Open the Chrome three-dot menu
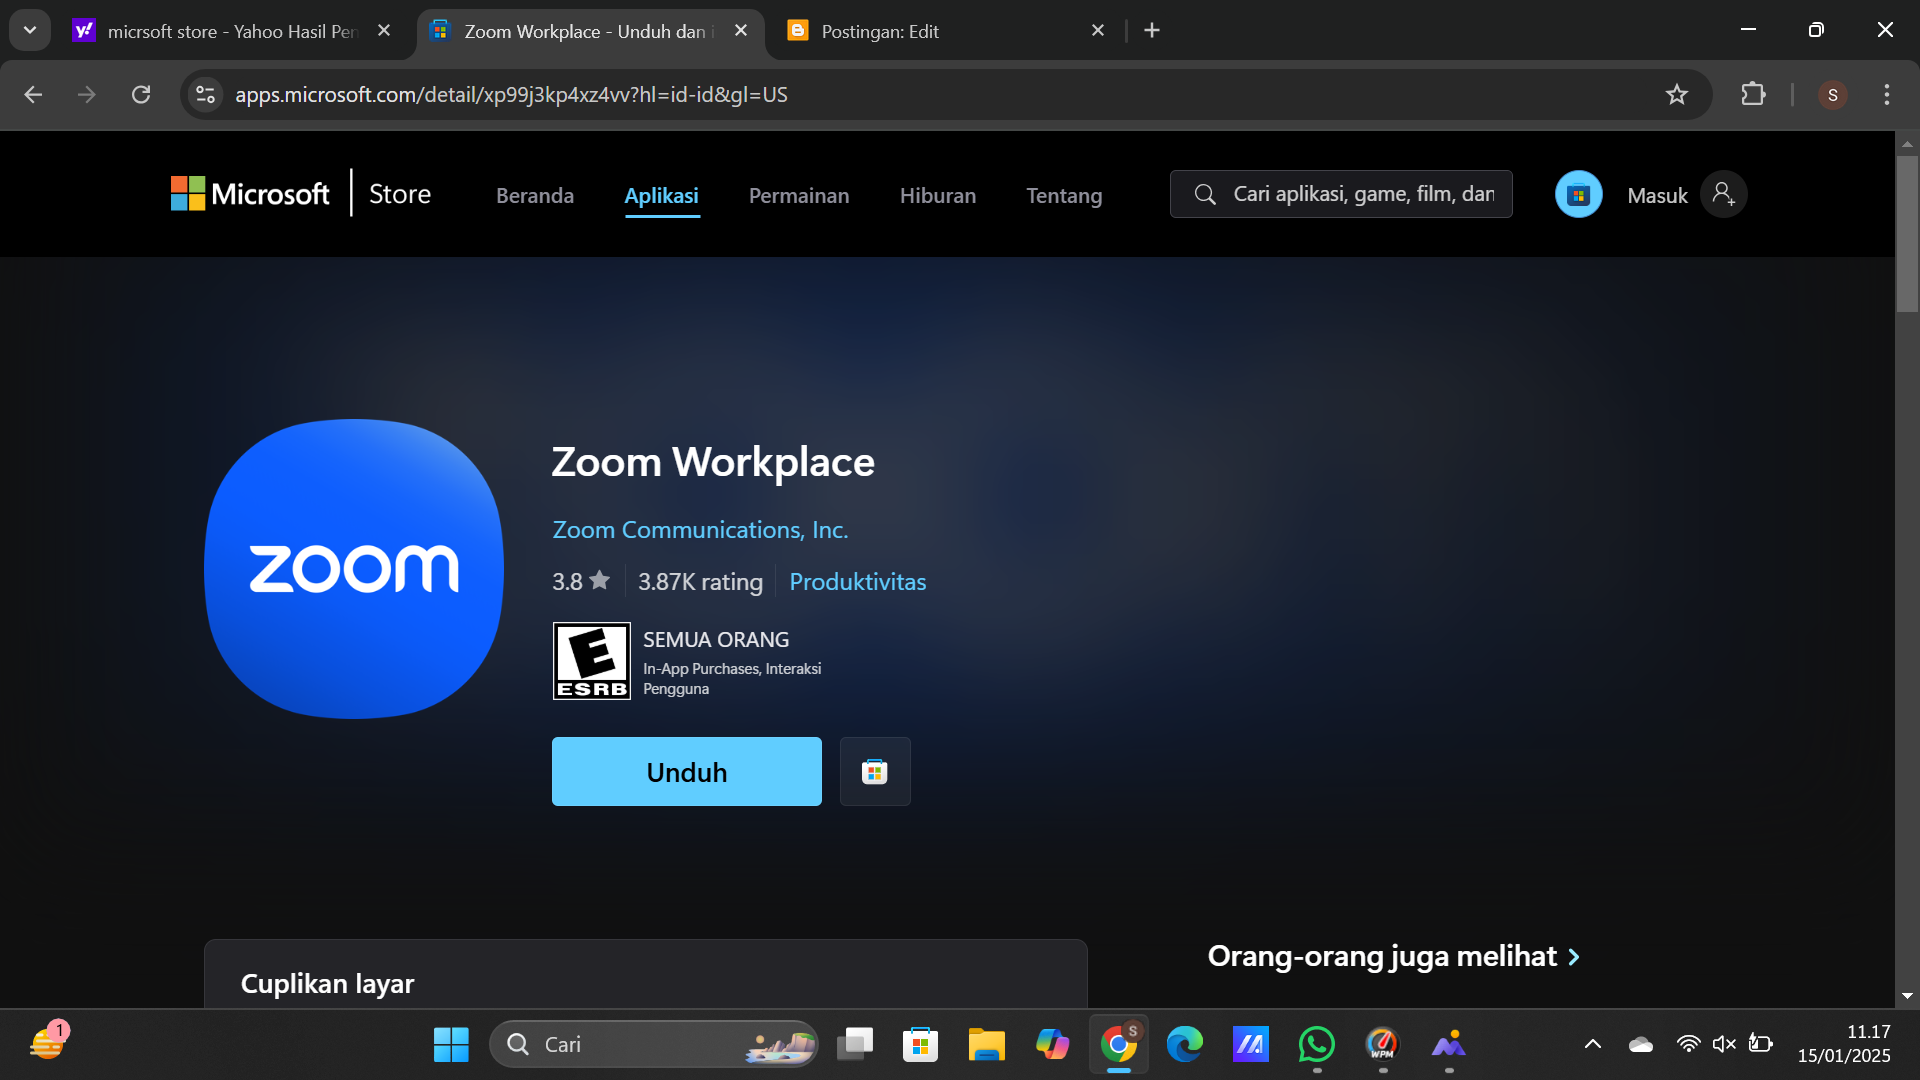The image size is (1920, 1080). coord(1887,94)
